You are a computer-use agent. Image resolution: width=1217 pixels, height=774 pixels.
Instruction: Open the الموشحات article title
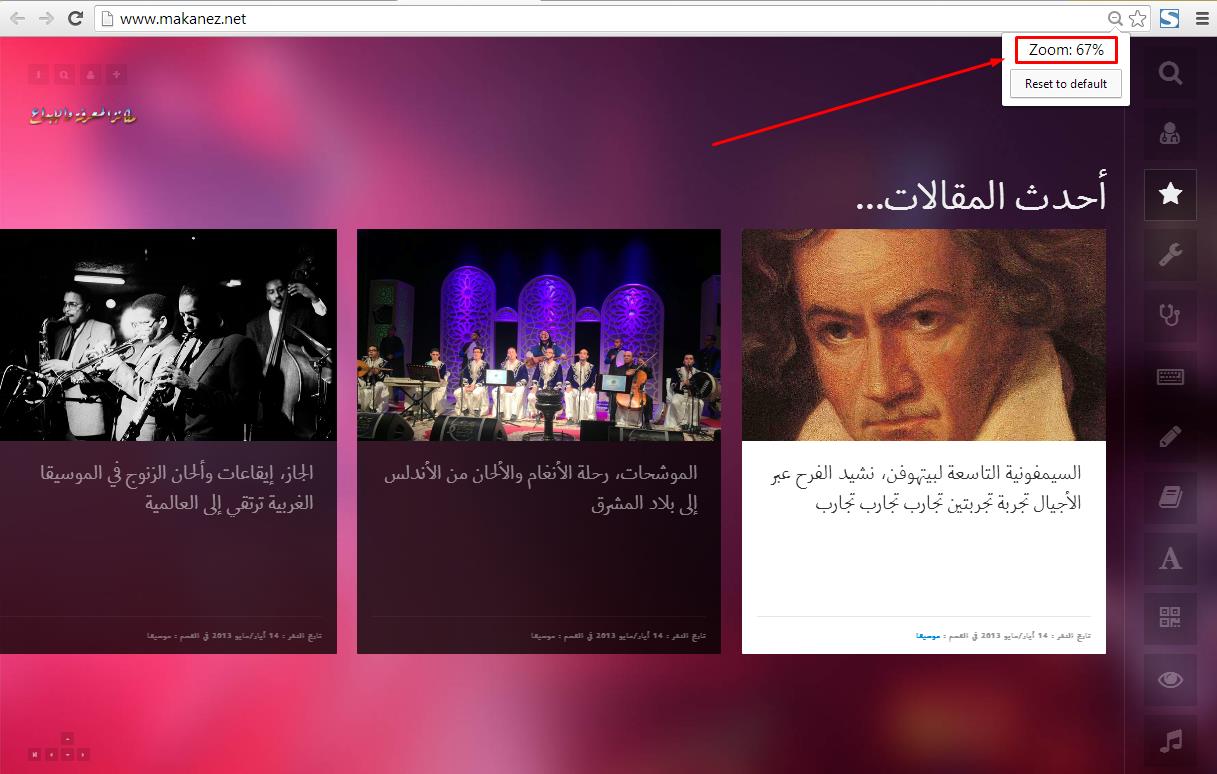pos(541,488)
